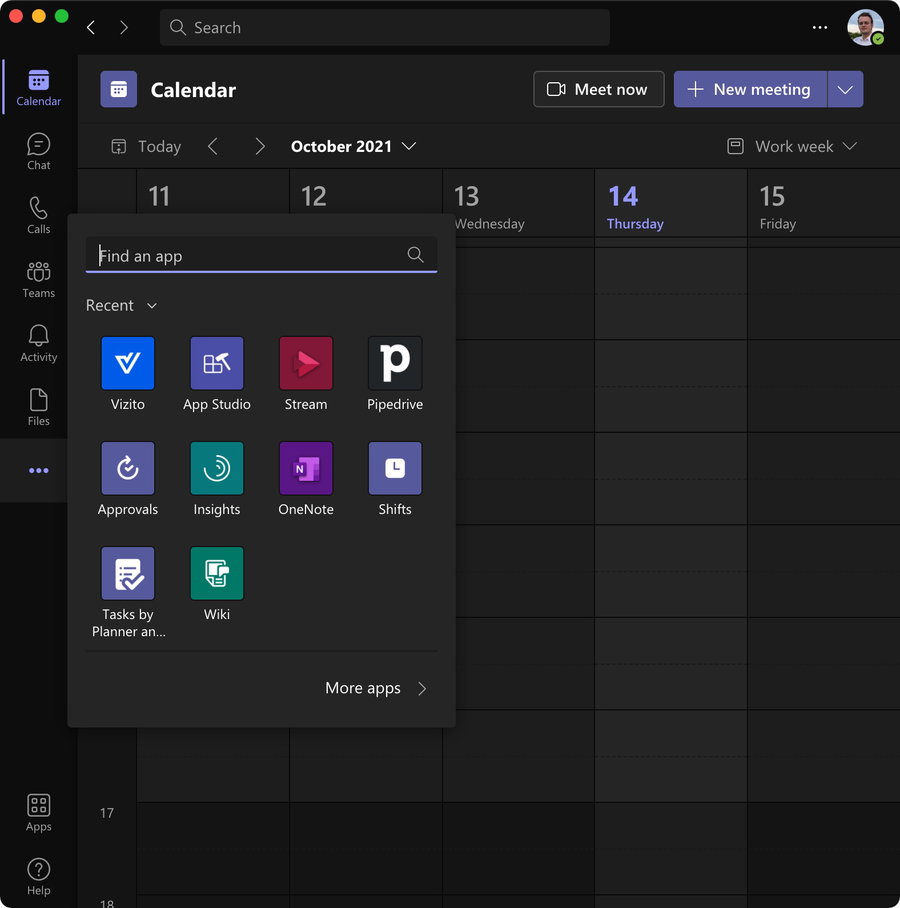The height and width of the screenshot is (908, 900).
Task: Open Pipedrive app
Action: click(x=395, y=363)
